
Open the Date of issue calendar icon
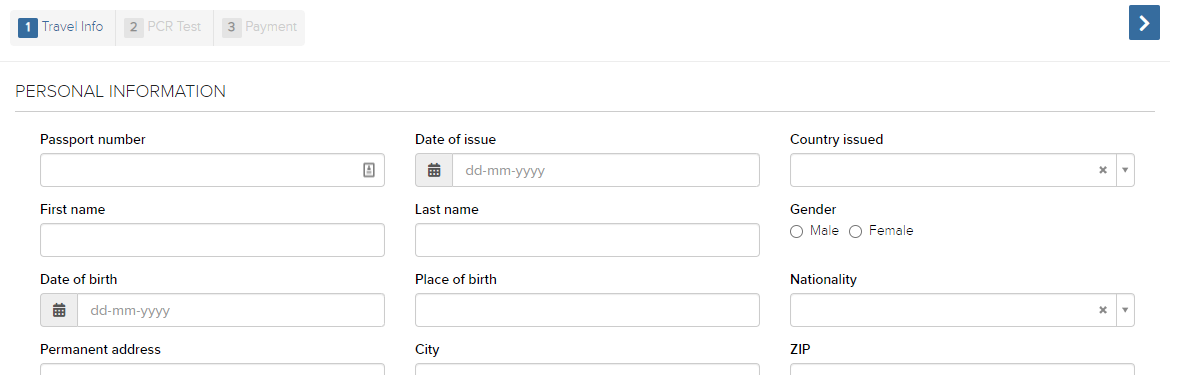coord(434,171)
